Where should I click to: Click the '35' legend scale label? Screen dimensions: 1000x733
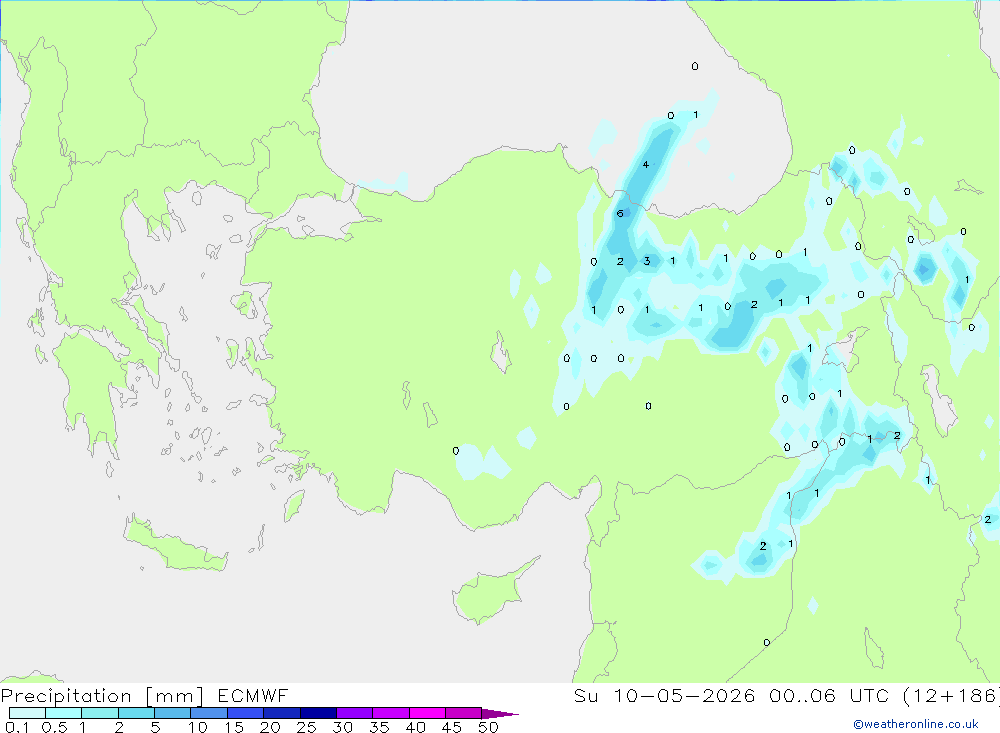point(379,727)
